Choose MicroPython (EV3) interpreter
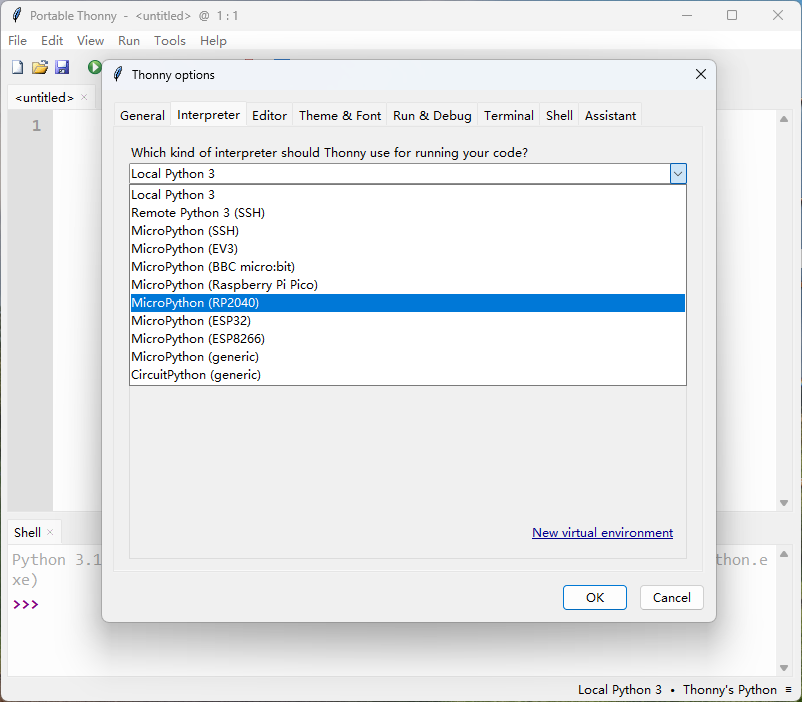 pos(408,249)
